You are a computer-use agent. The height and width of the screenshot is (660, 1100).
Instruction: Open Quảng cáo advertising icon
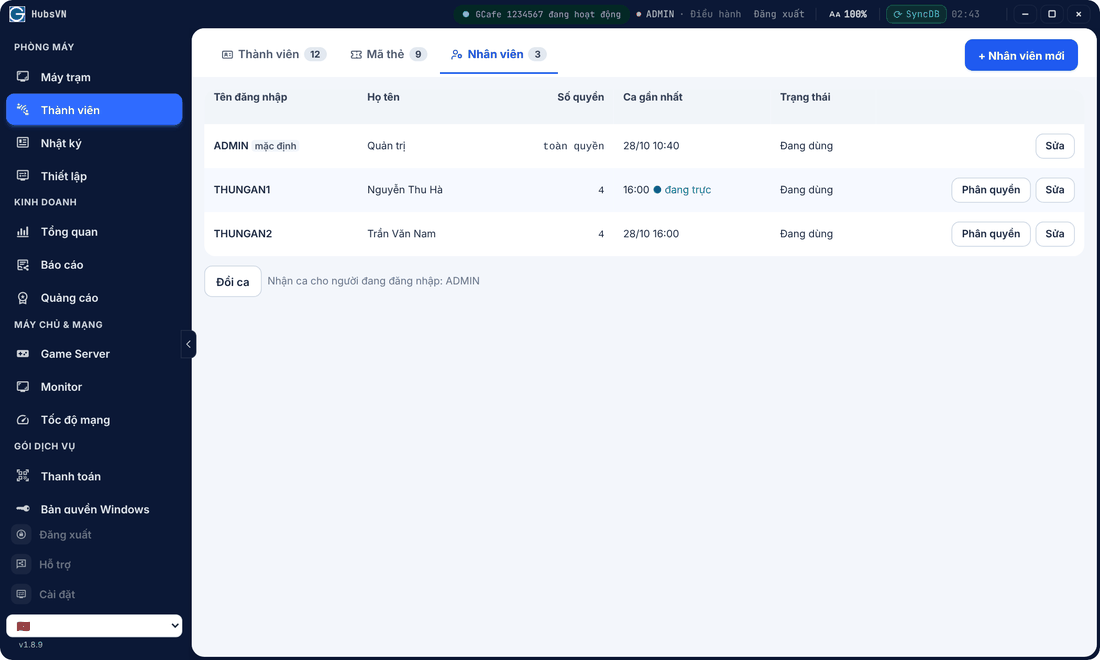click(x=23, y=297)
